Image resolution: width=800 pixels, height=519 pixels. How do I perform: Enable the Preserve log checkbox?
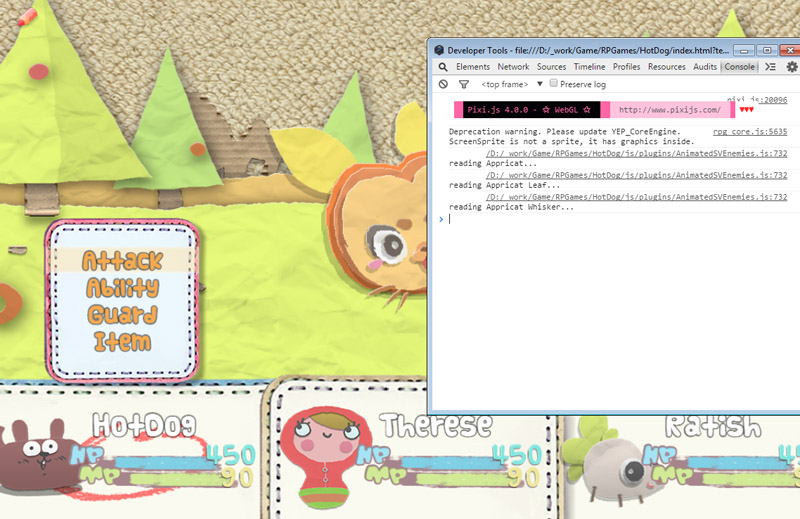coord(554,83)
